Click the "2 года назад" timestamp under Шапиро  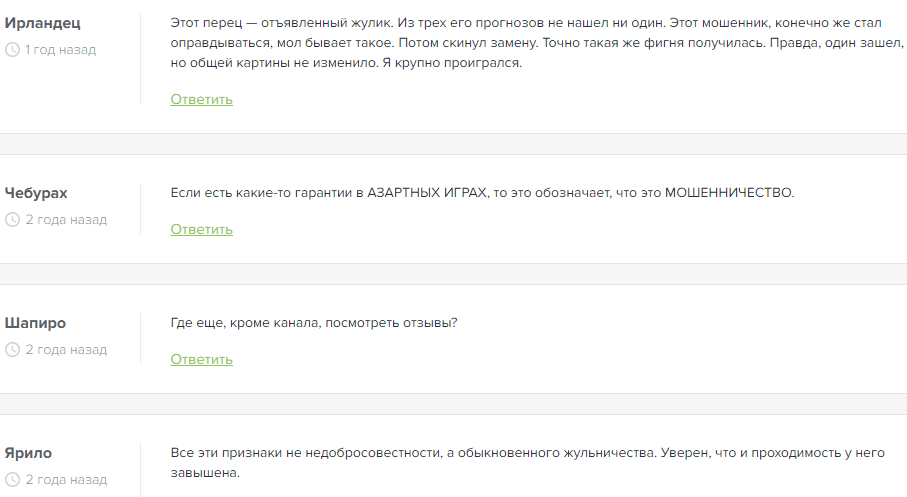tap(66, 350)
